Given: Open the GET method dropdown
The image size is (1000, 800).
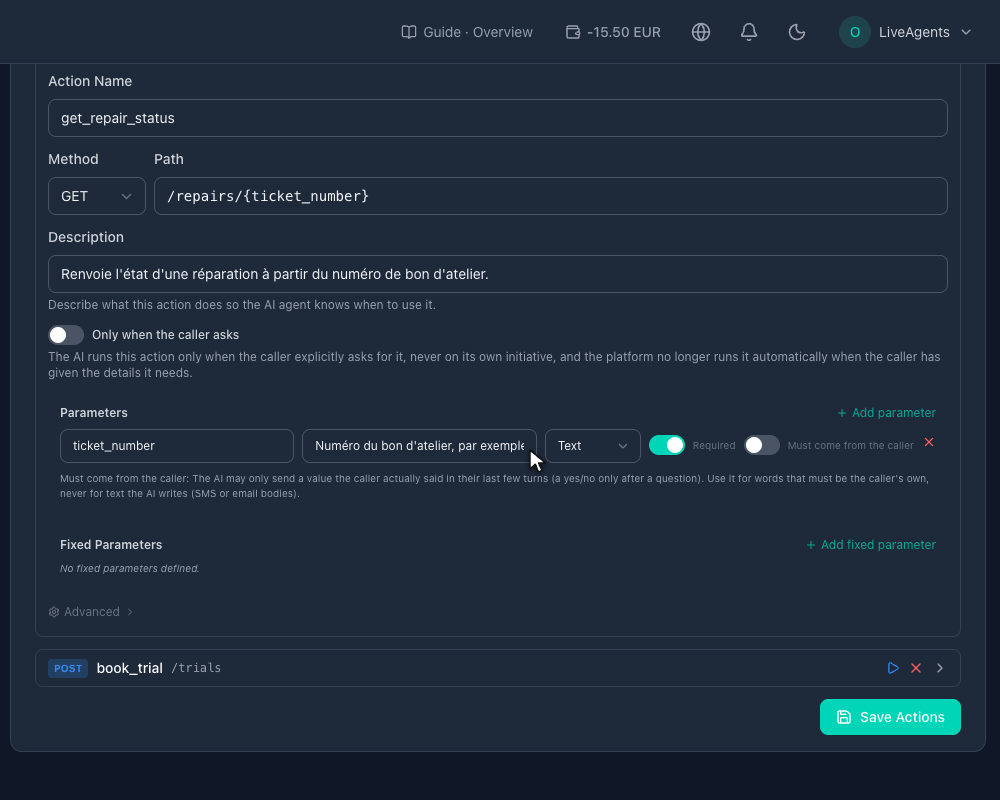Looking at the screenshot, I should coord(97,196).
